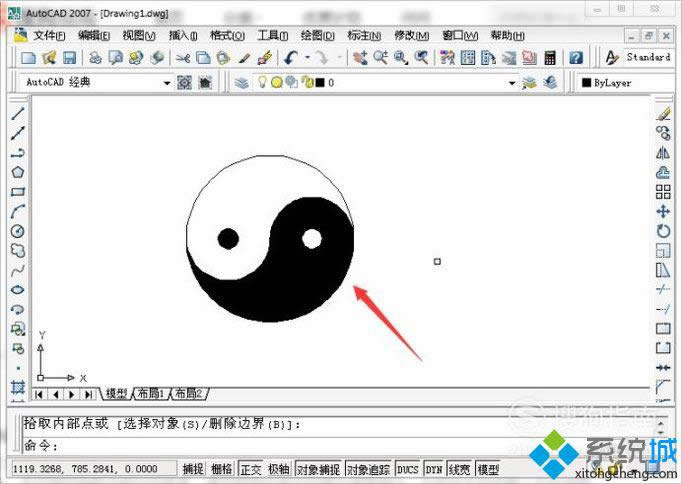682x484 pixels.
Task: Select the Revision Cloud tool
Action: click(17, 250)
